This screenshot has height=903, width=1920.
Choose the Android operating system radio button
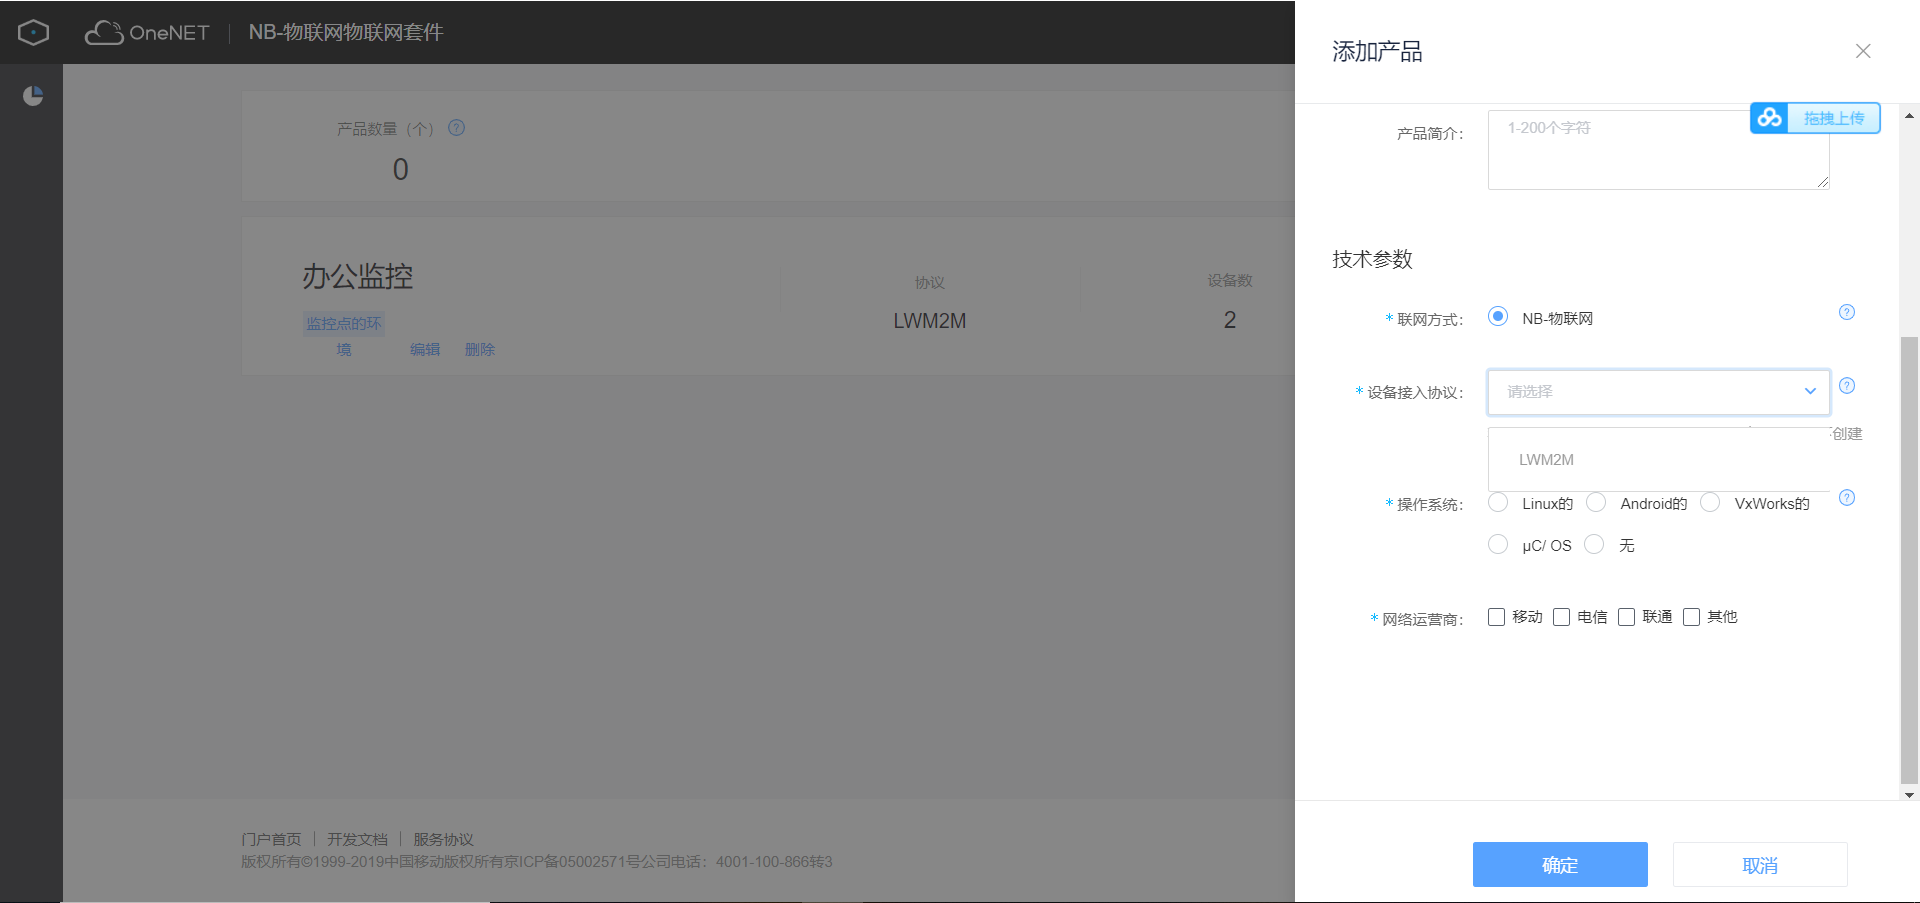tap(1596, 502)
